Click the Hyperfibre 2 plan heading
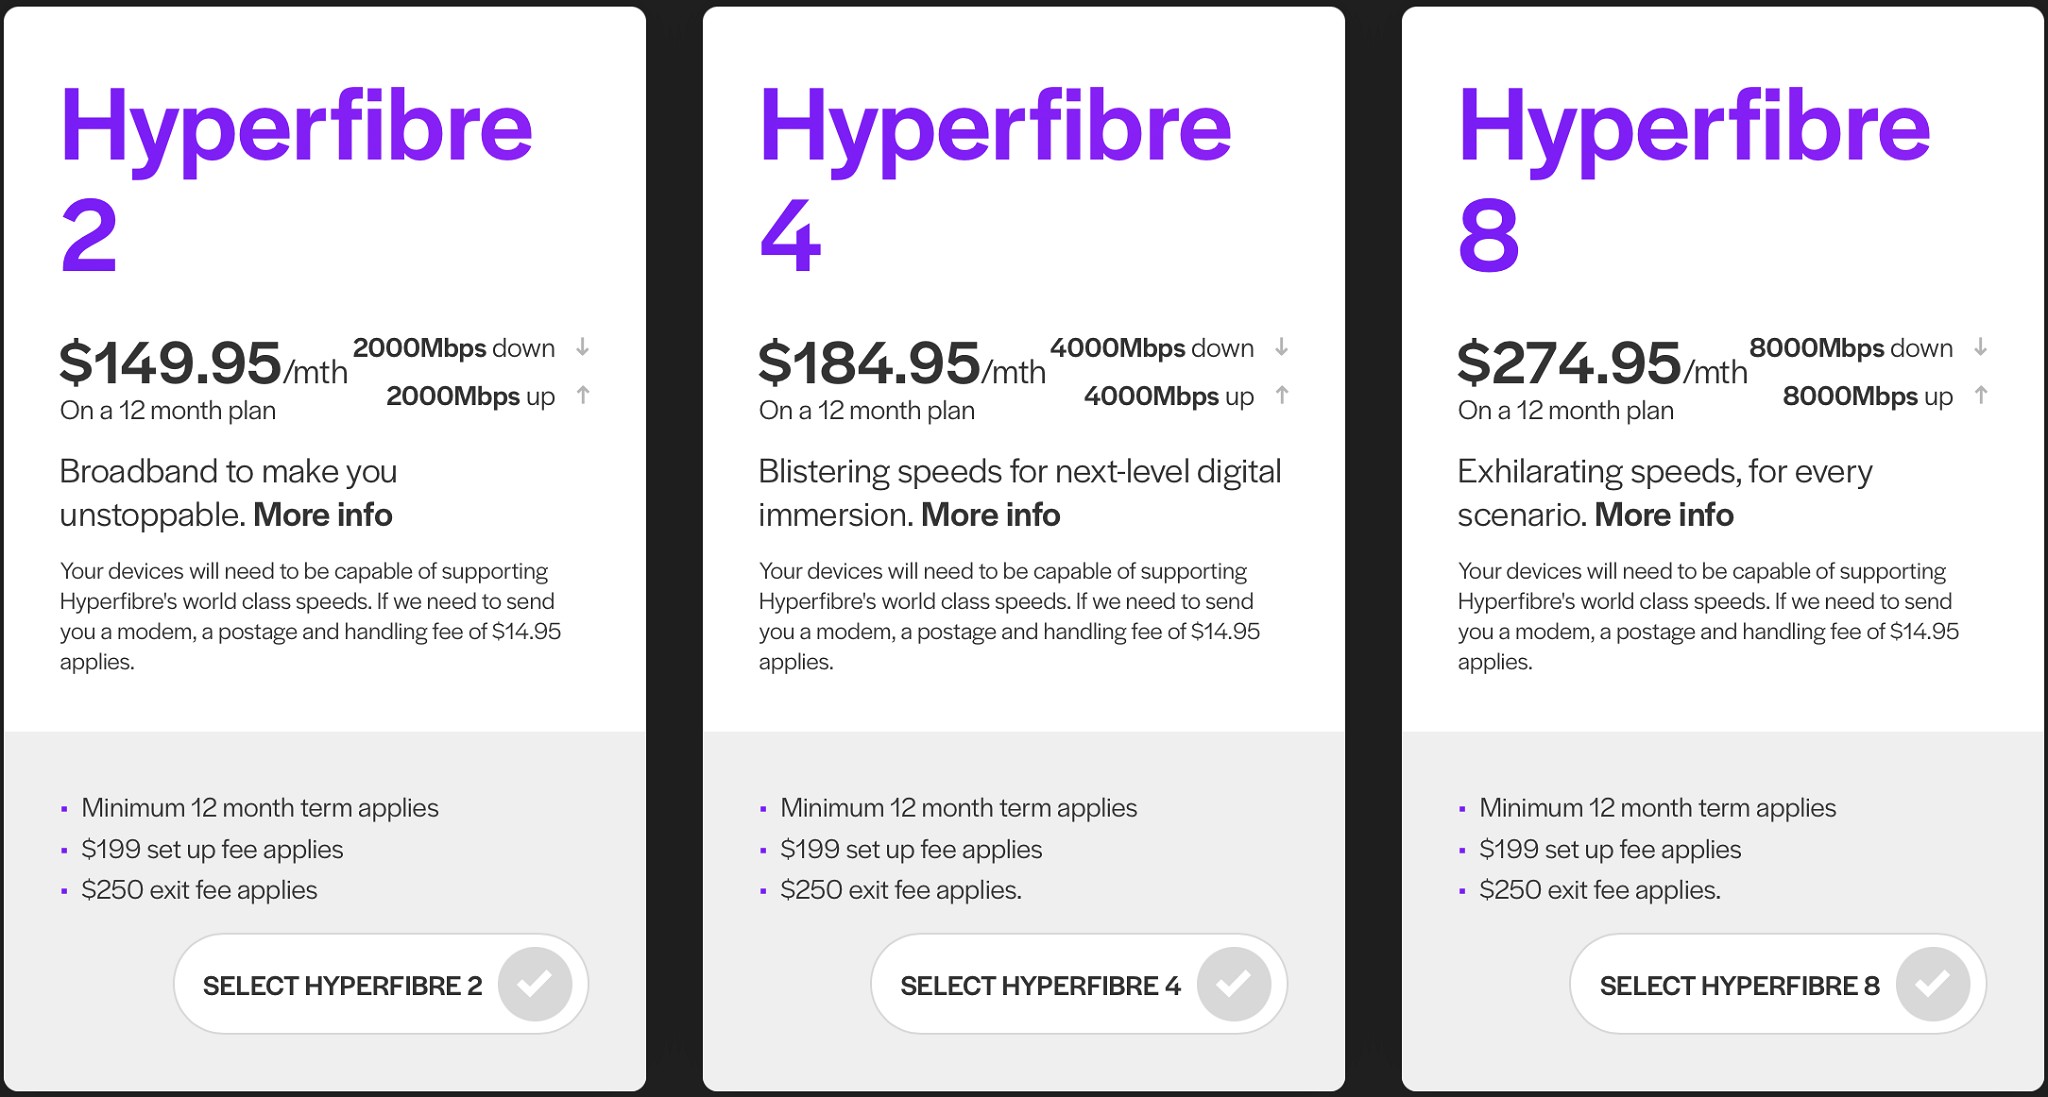 click(x=296, y=178)
